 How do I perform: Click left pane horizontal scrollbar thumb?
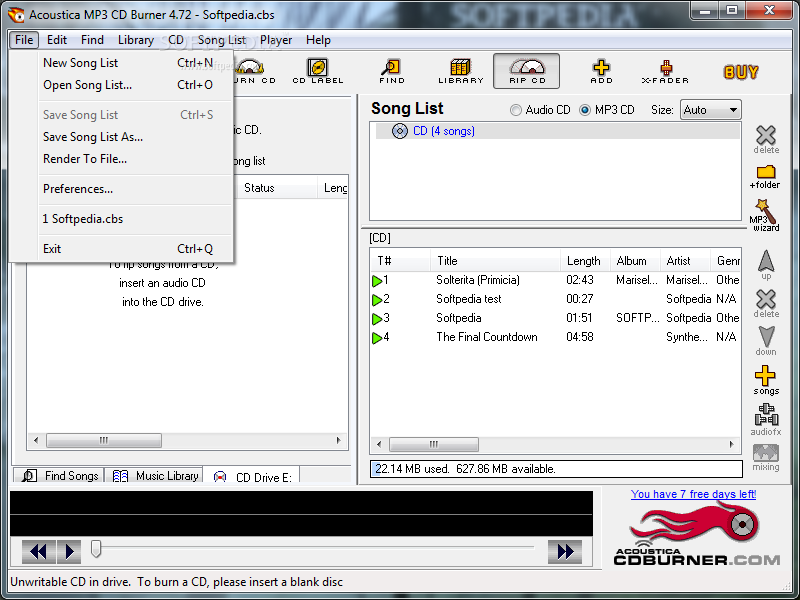coord(104,440)
